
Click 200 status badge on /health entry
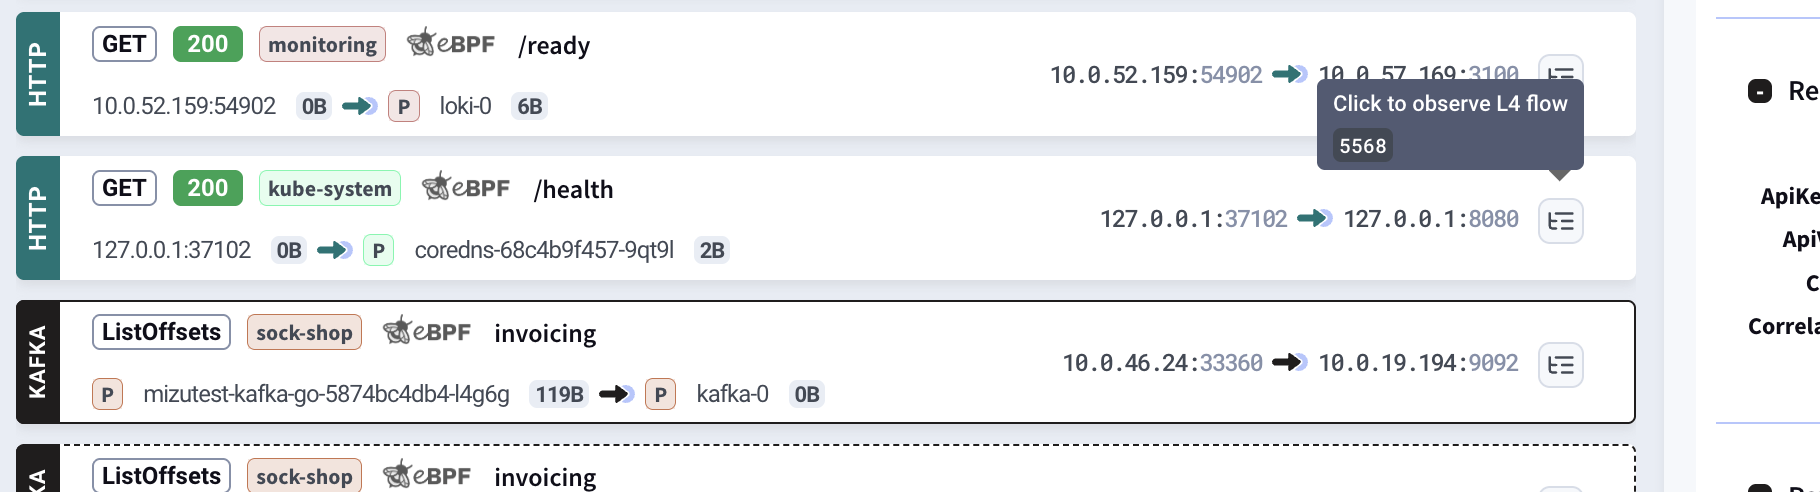[207, 188]
